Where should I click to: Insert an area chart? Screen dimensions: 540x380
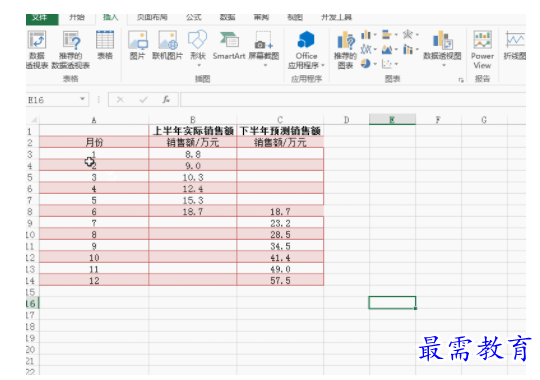click(x=387, y=49)
